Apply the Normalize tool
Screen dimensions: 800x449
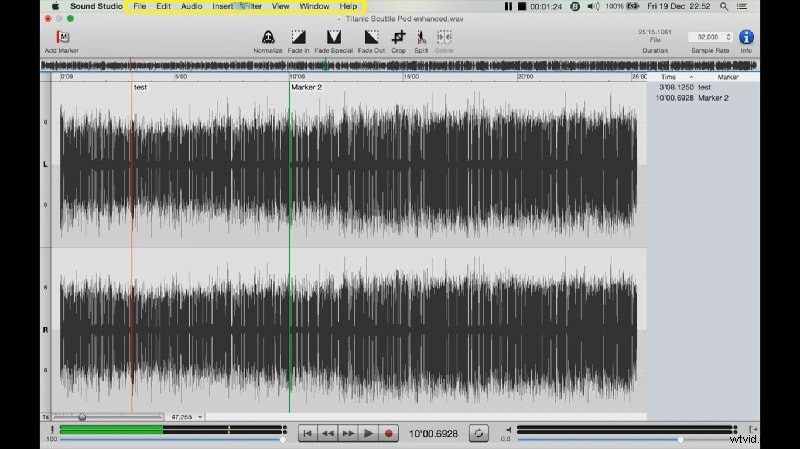point(268,37)
